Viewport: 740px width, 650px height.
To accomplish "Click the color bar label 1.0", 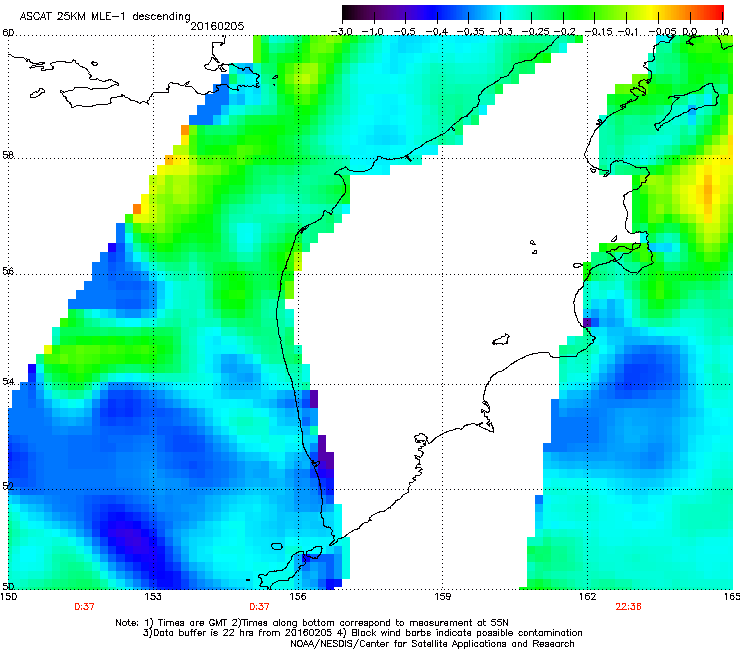I will pos(722,32).
